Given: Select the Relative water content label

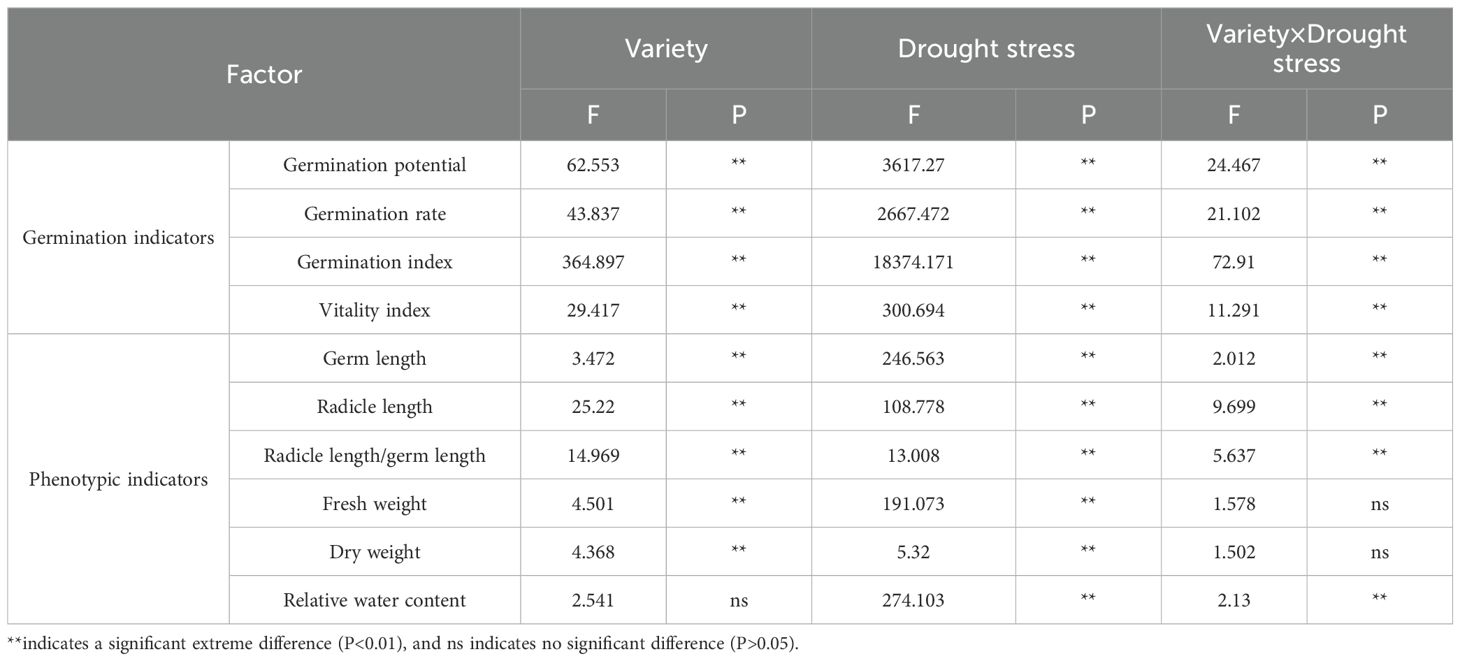Looking at the screenshot, I should point(374,601).
